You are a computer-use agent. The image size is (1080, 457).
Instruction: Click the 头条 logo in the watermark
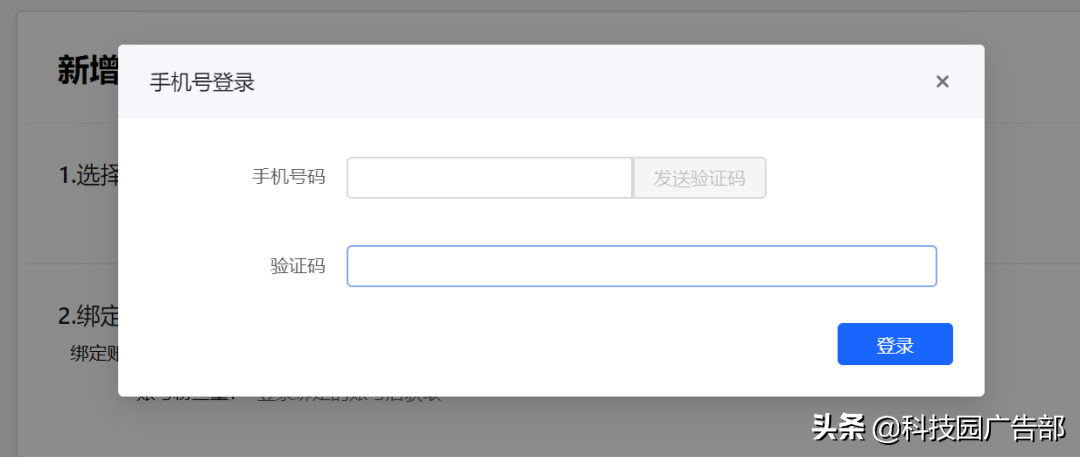[838, 427]
